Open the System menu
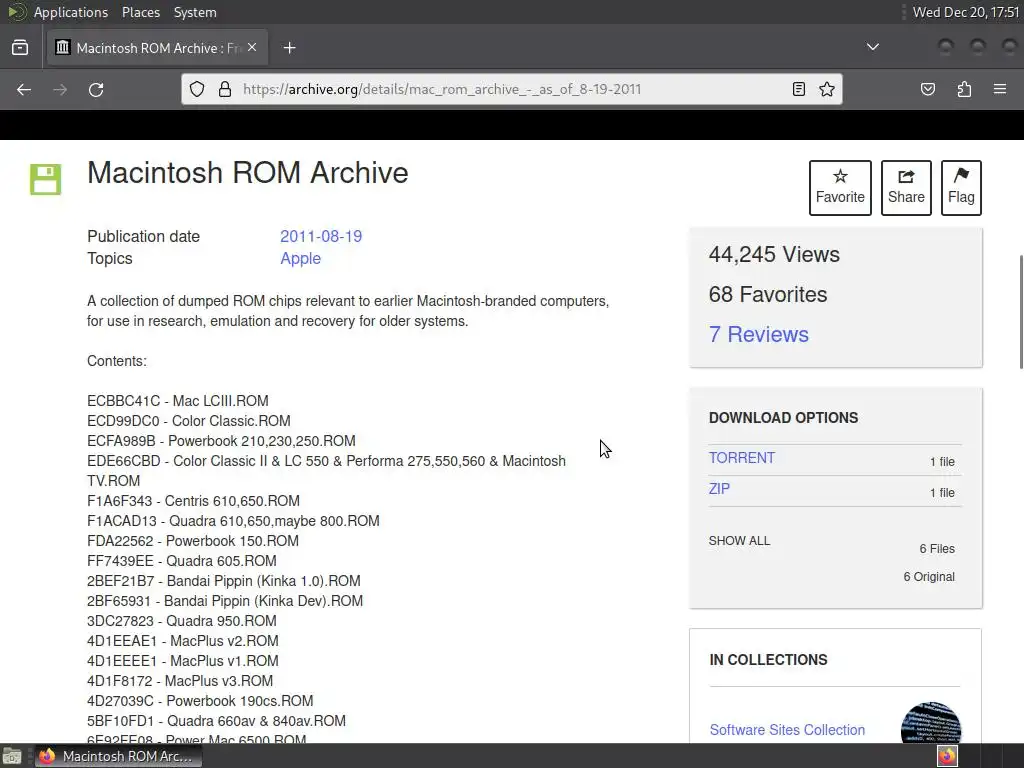The image size is (1024, 768). click(x=195, y=12)
